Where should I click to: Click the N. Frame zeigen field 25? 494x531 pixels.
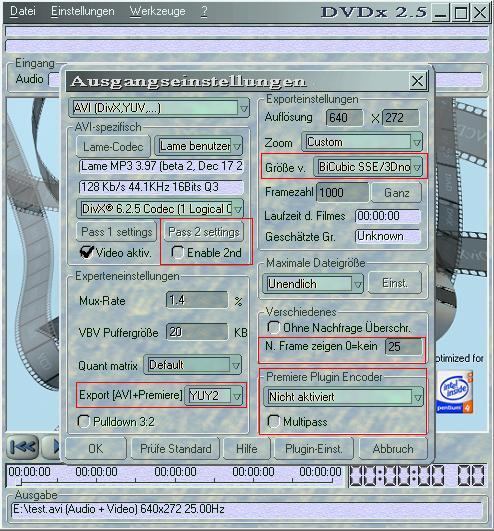point(404,346)
